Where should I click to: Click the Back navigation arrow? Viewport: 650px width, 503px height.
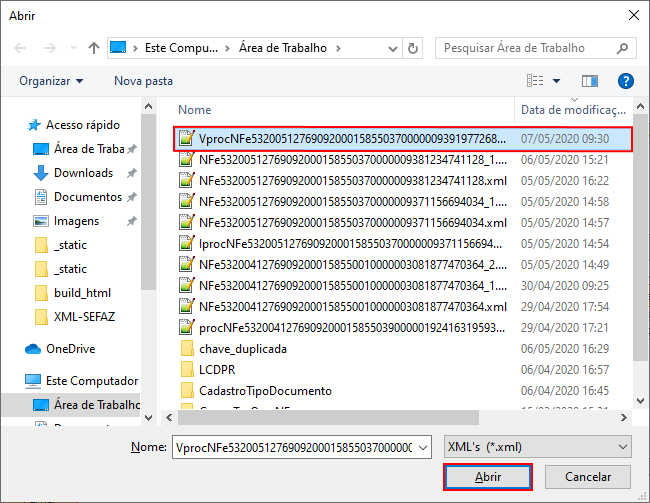(20, 48)
